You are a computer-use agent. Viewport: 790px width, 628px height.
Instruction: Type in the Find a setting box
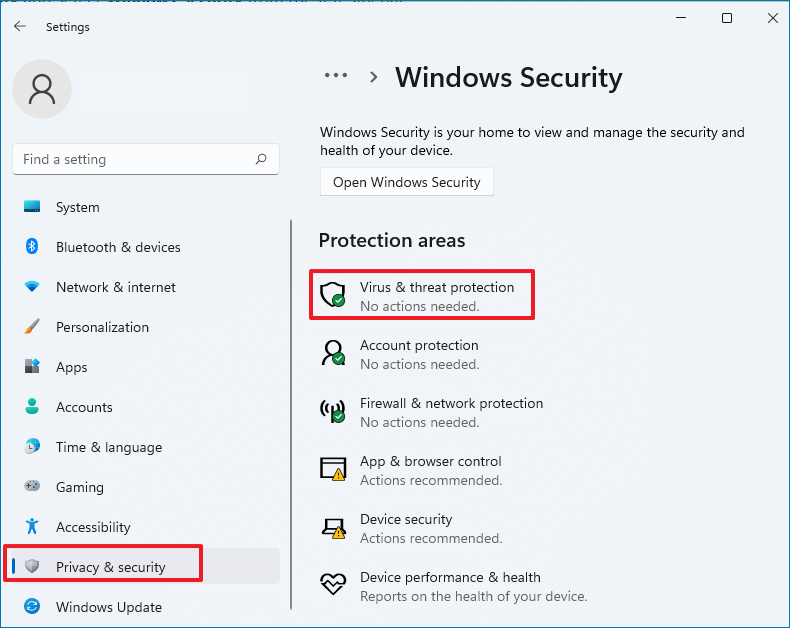pos(135,159)
